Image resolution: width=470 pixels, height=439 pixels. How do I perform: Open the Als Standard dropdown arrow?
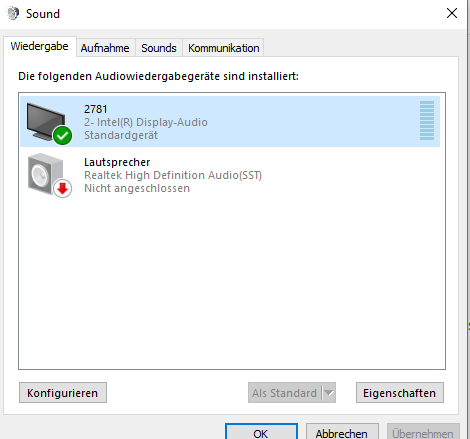(329, 393)
